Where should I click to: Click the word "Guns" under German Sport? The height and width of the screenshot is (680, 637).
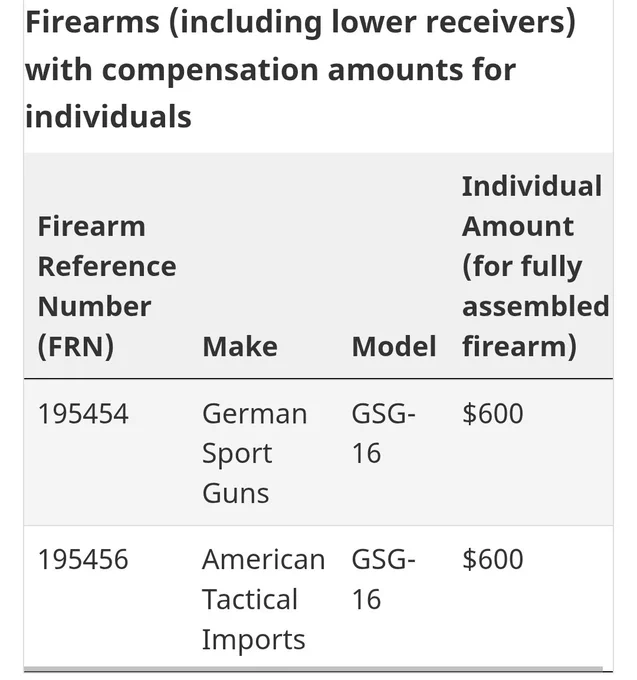point(235,494)
